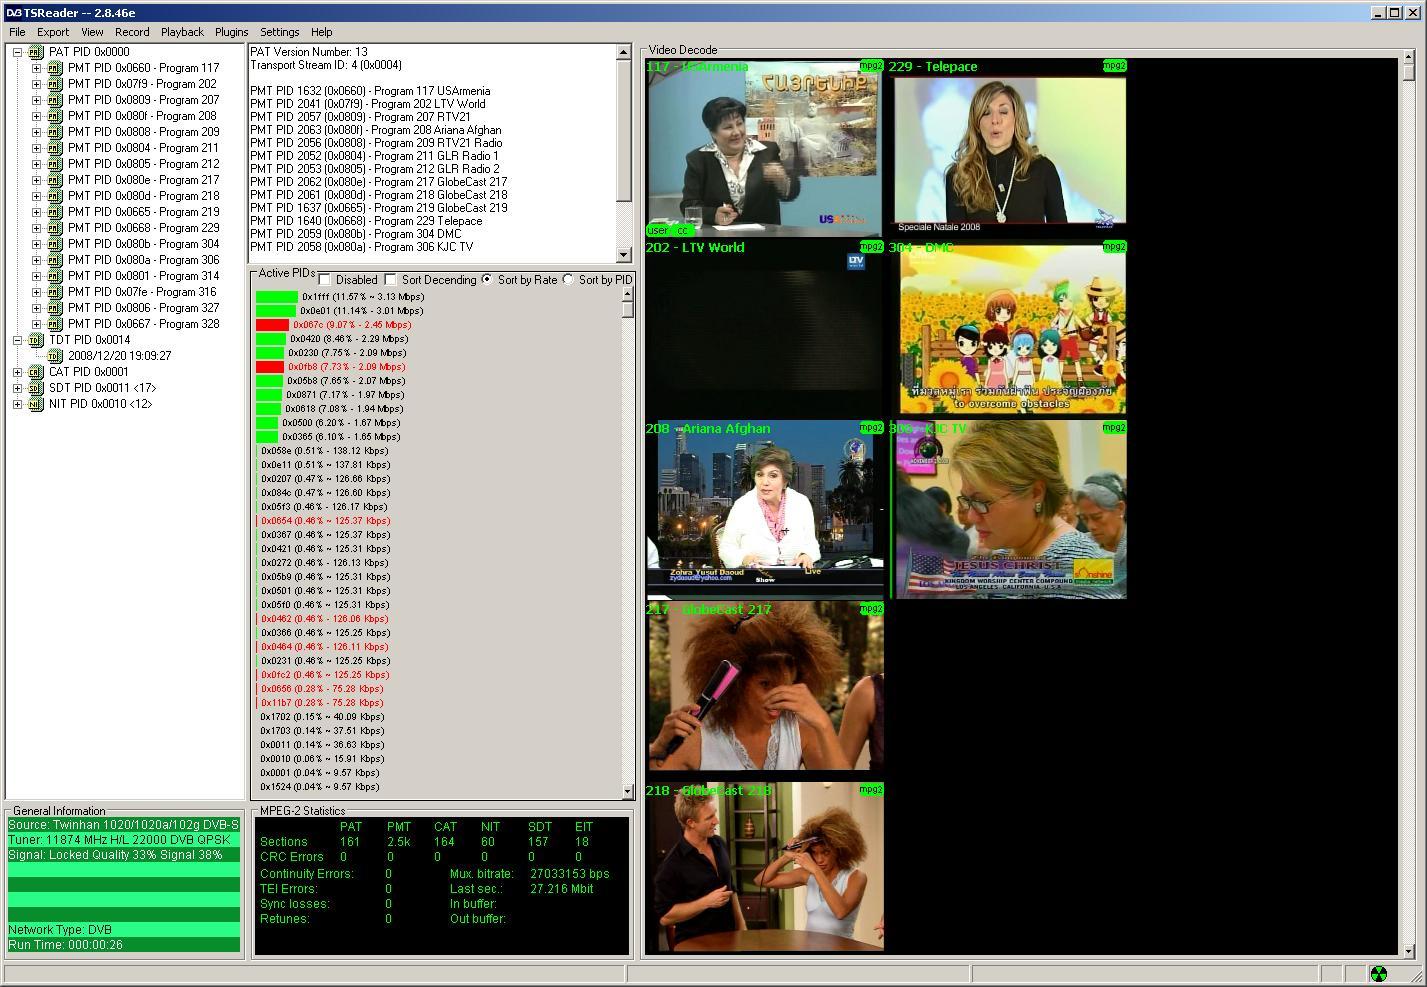Expand the CAT PID 0x0001 node
Viewport: 1427px width, 987px height.
pyautogui.click(x=17, y=372)
